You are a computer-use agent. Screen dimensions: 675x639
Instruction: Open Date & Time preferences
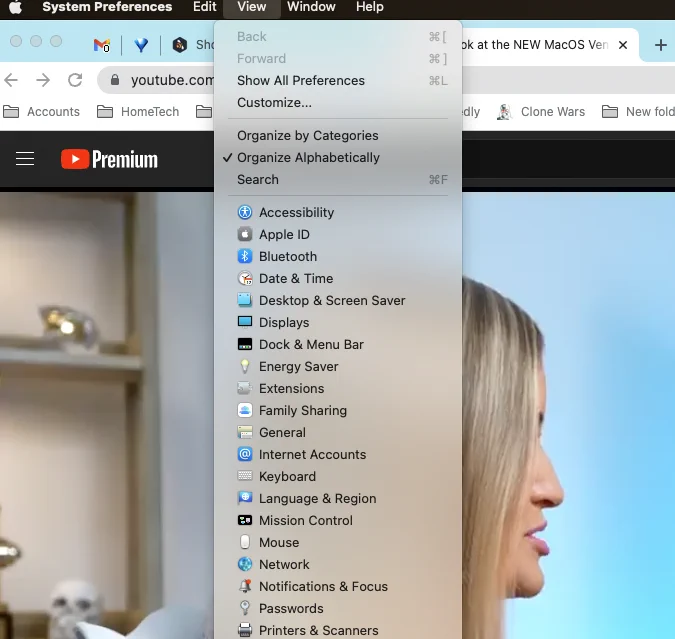pyautogui.click(x=338, y=278)
